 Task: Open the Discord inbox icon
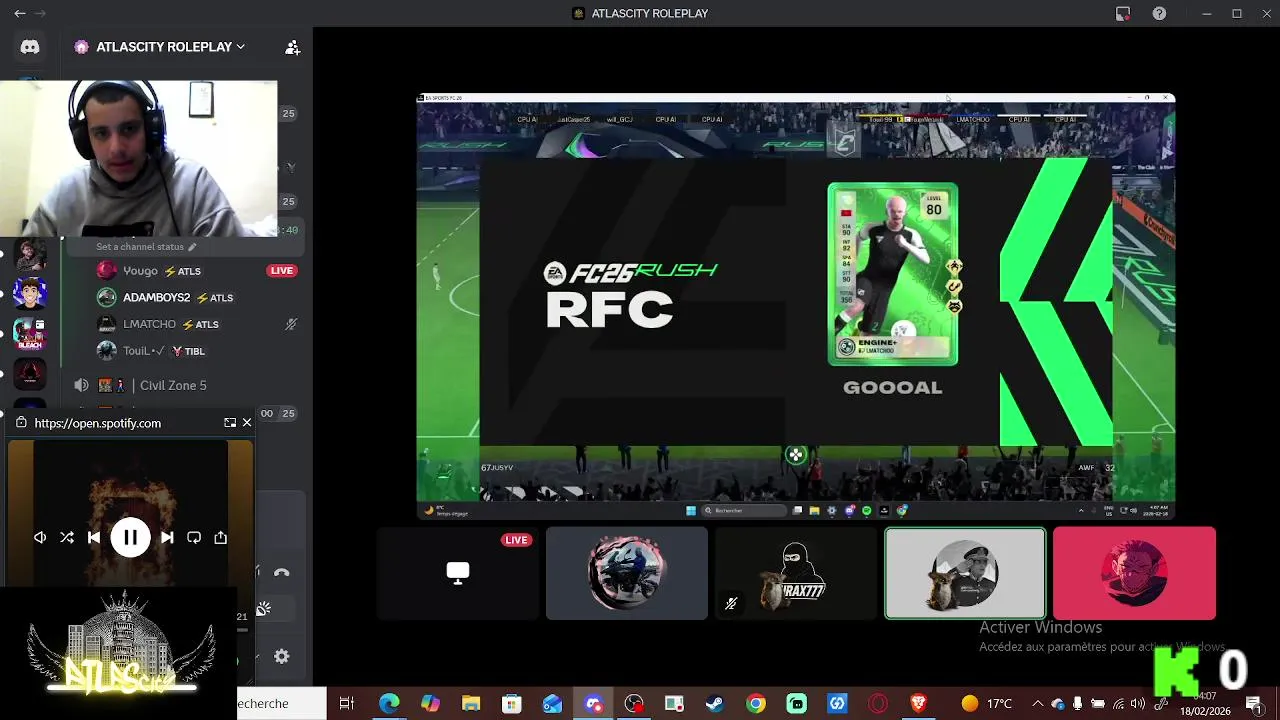pos(1123,13)
